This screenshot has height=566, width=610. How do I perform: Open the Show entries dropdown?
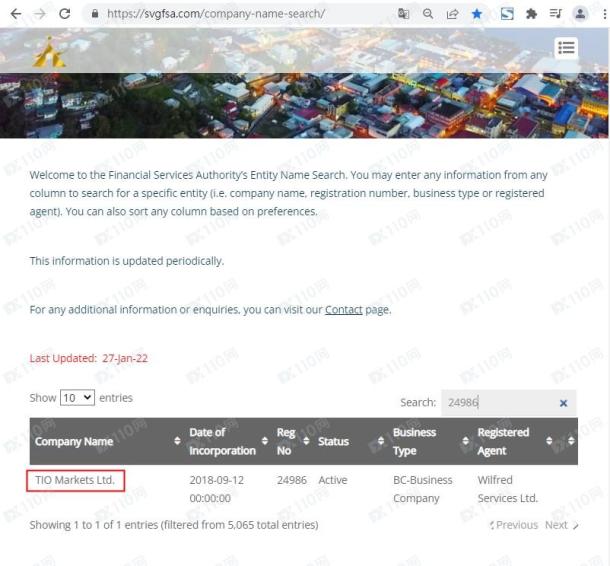[x=77, y=398]
